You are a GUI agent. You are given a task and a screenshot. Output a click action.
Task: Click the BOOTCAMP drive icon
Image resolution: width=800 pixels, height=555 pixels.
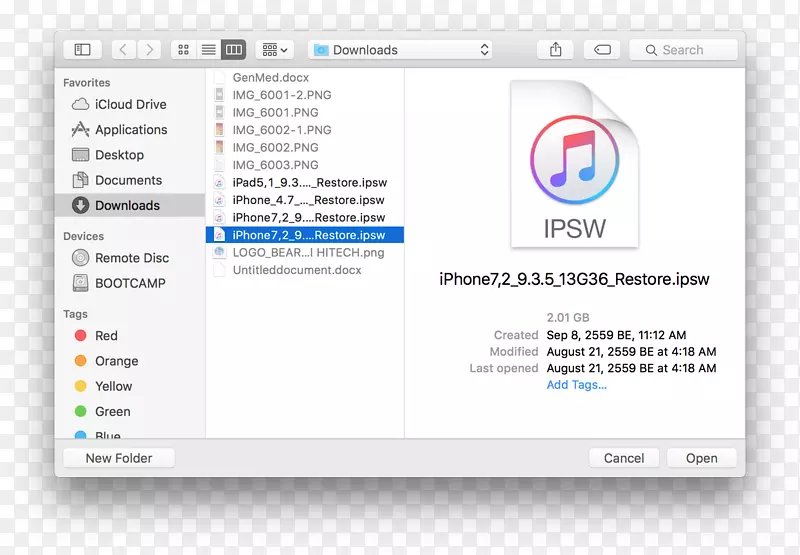[x=80, y=283]
